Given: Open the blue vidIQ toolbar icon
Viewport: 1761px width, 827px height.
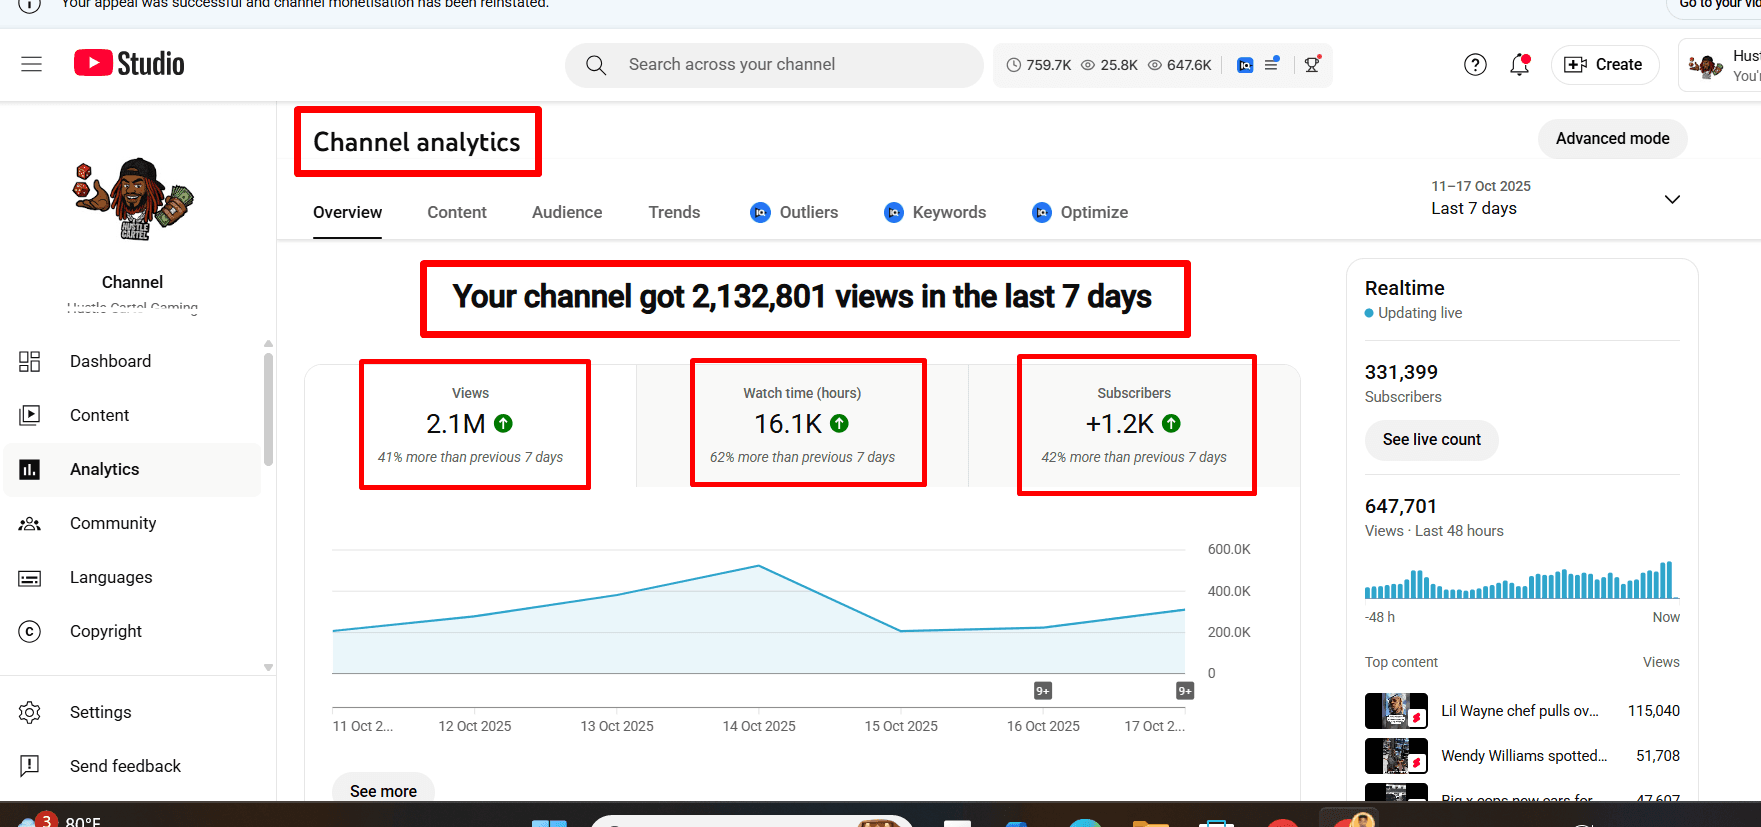Looking at the screenshot, I should (x=1245, y=65).
